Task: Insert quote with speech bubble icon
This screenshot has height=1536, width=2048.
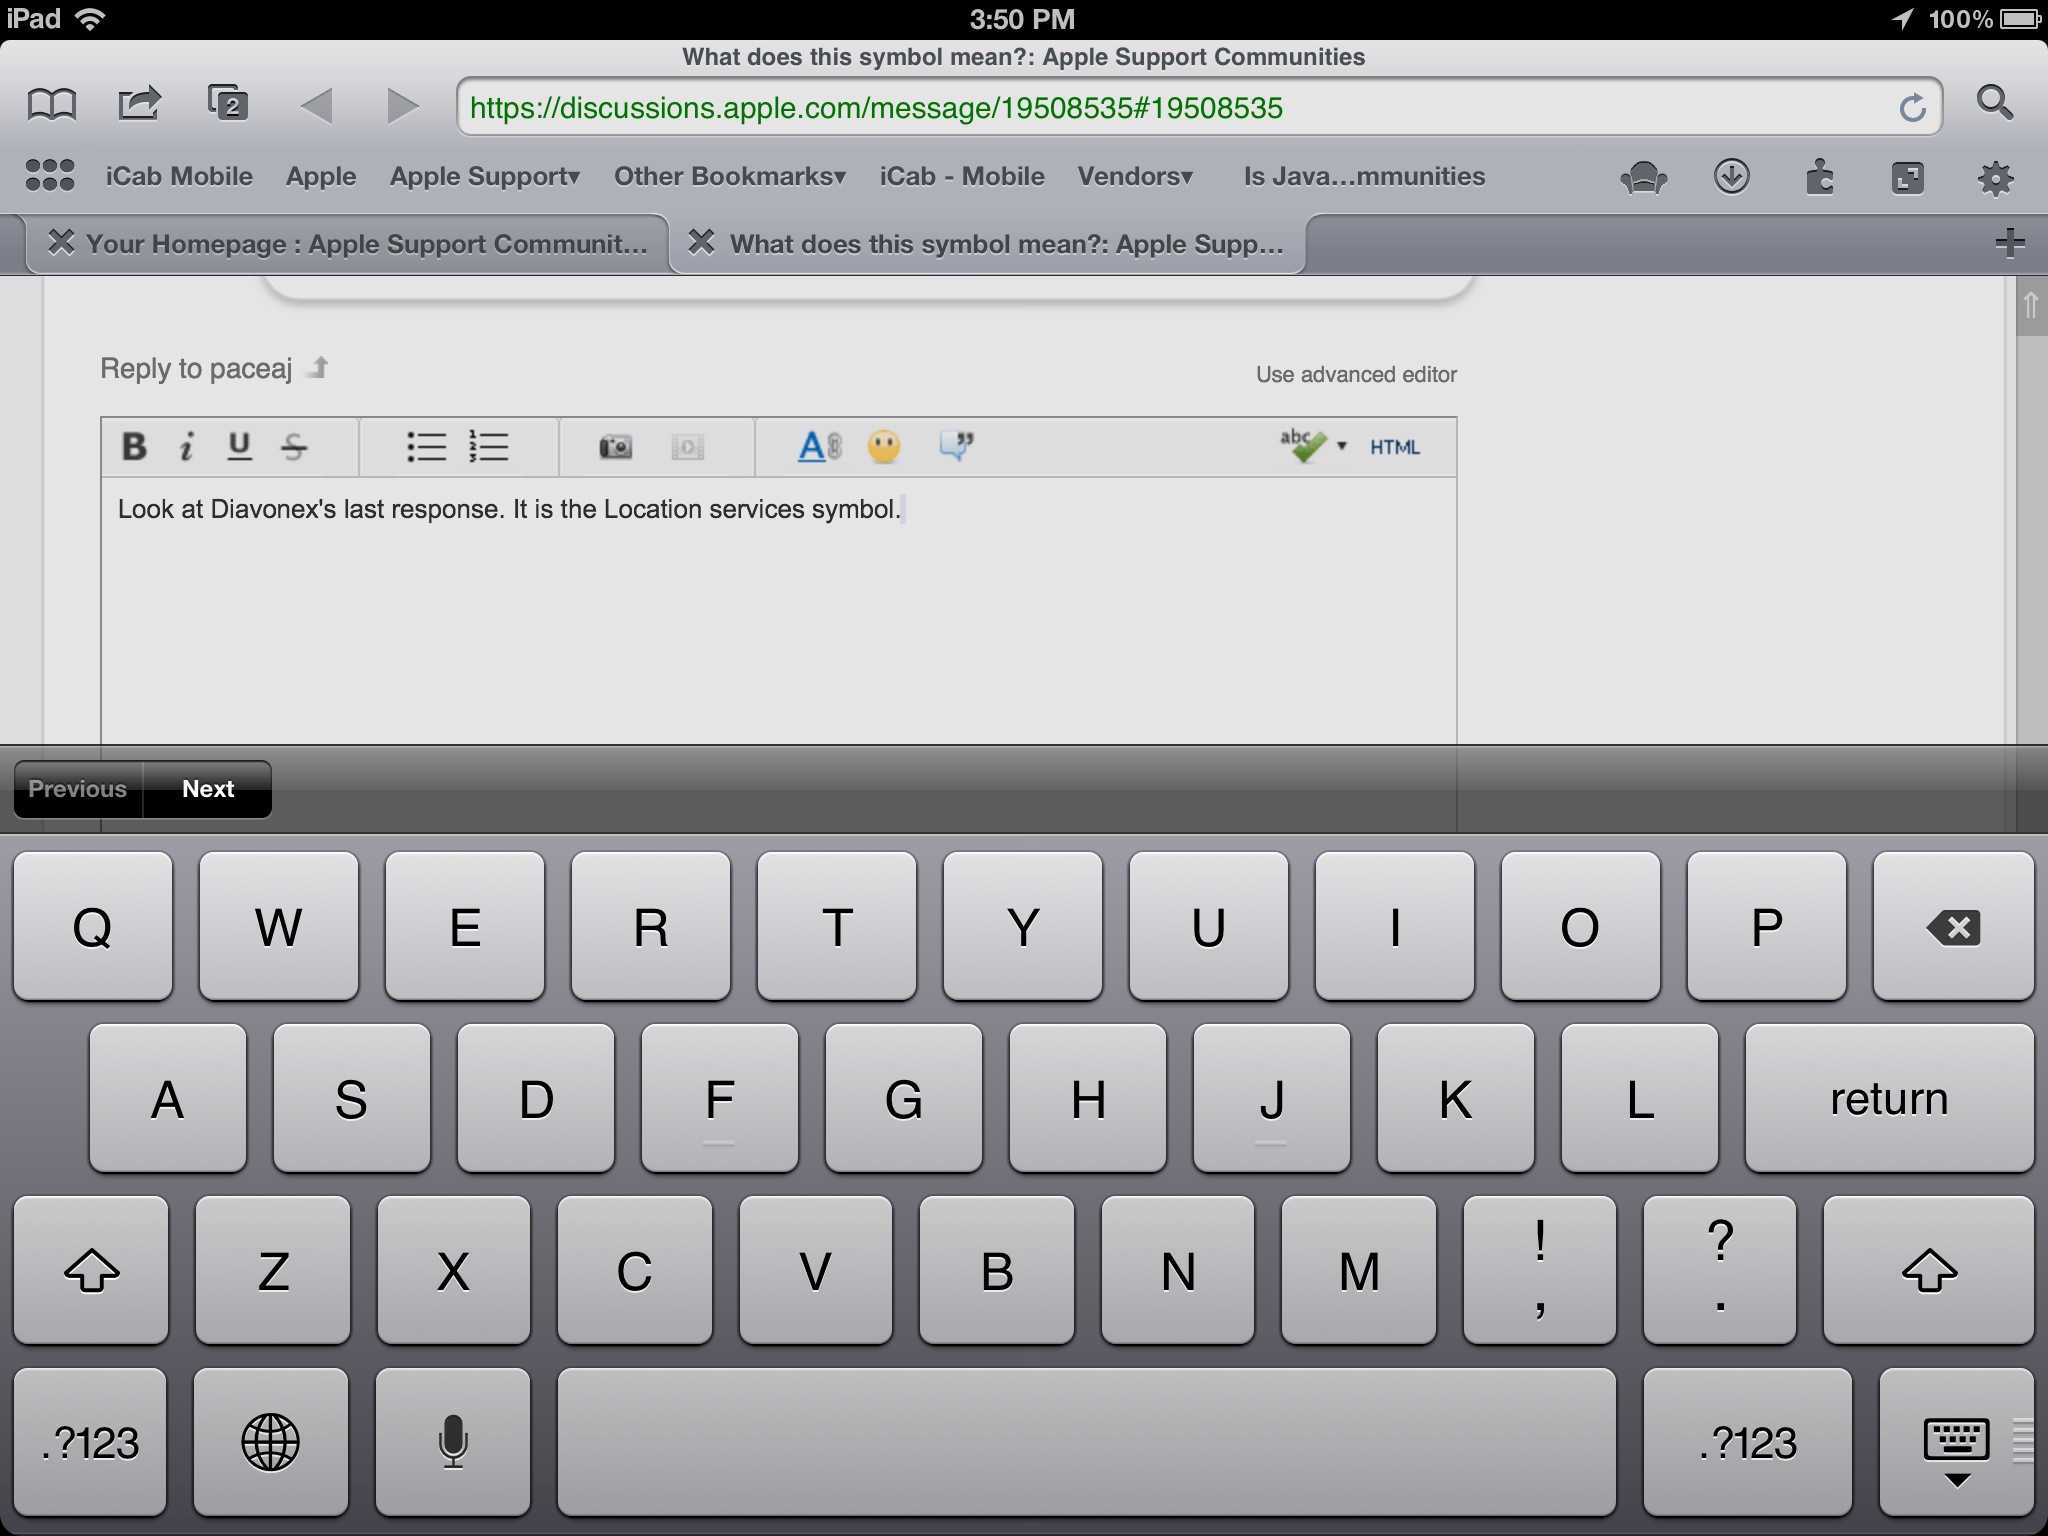Action: [x=956, y=445]
